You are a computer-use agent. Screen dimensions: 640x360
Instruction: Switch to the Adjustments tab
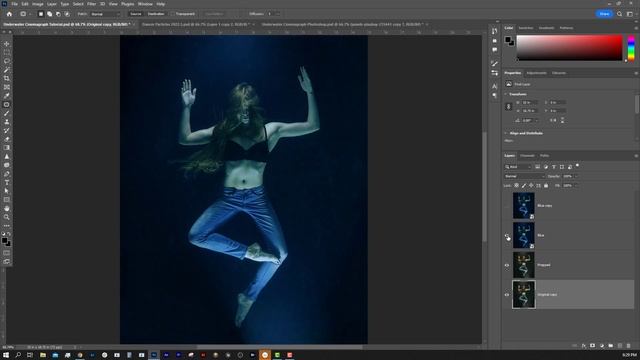pos(536,73)
